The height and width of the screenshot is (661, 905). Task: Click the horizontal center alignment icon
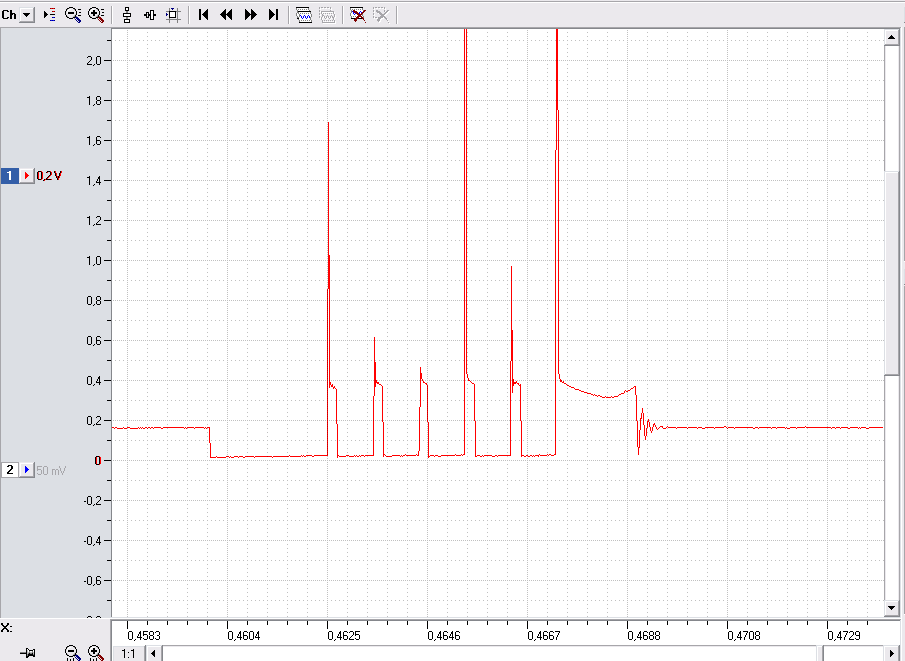pyautogui.click(x=149, y=15)
